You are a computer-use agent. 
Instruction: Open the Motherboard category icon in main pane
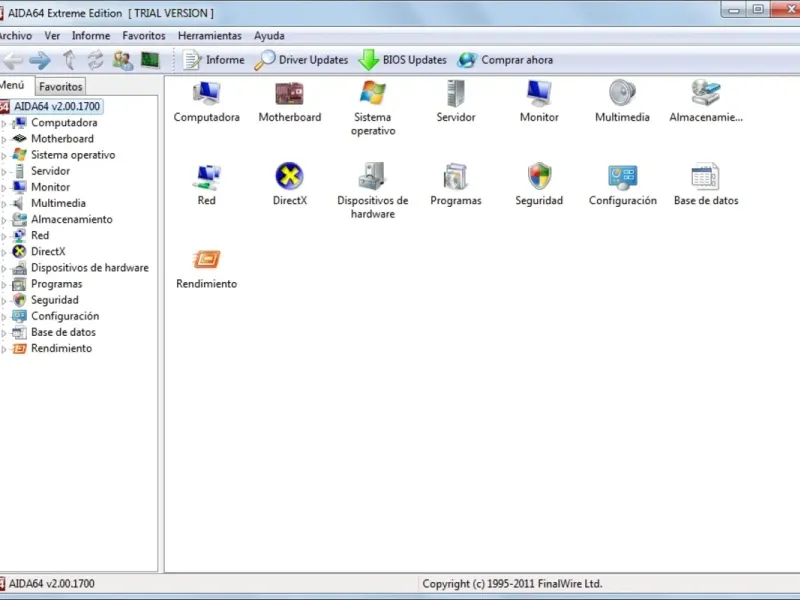click(x=289, y=93)
